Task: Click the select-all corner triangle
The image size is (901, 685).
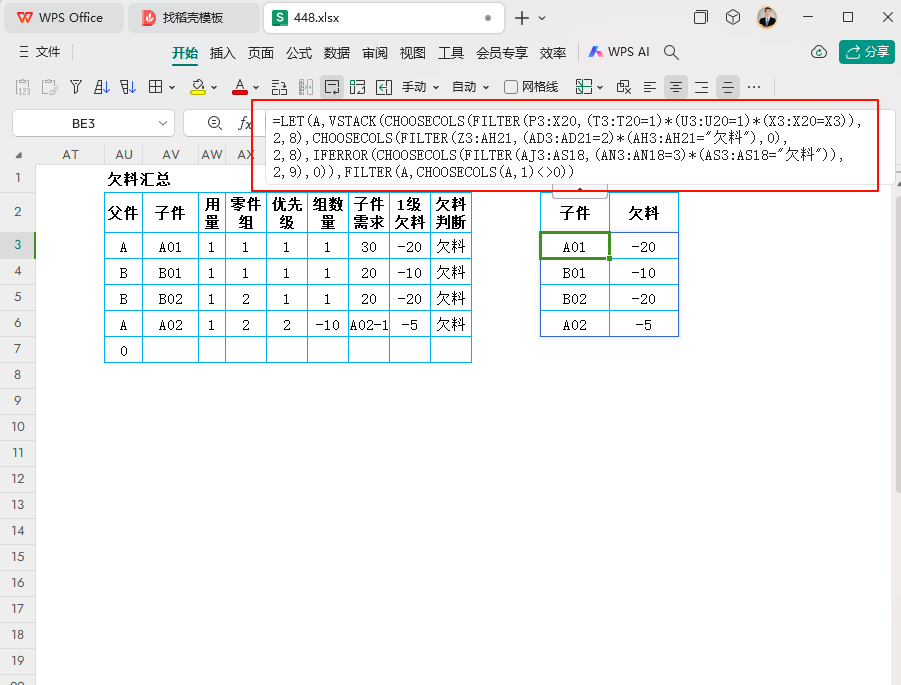Action: tap(19, 155)
